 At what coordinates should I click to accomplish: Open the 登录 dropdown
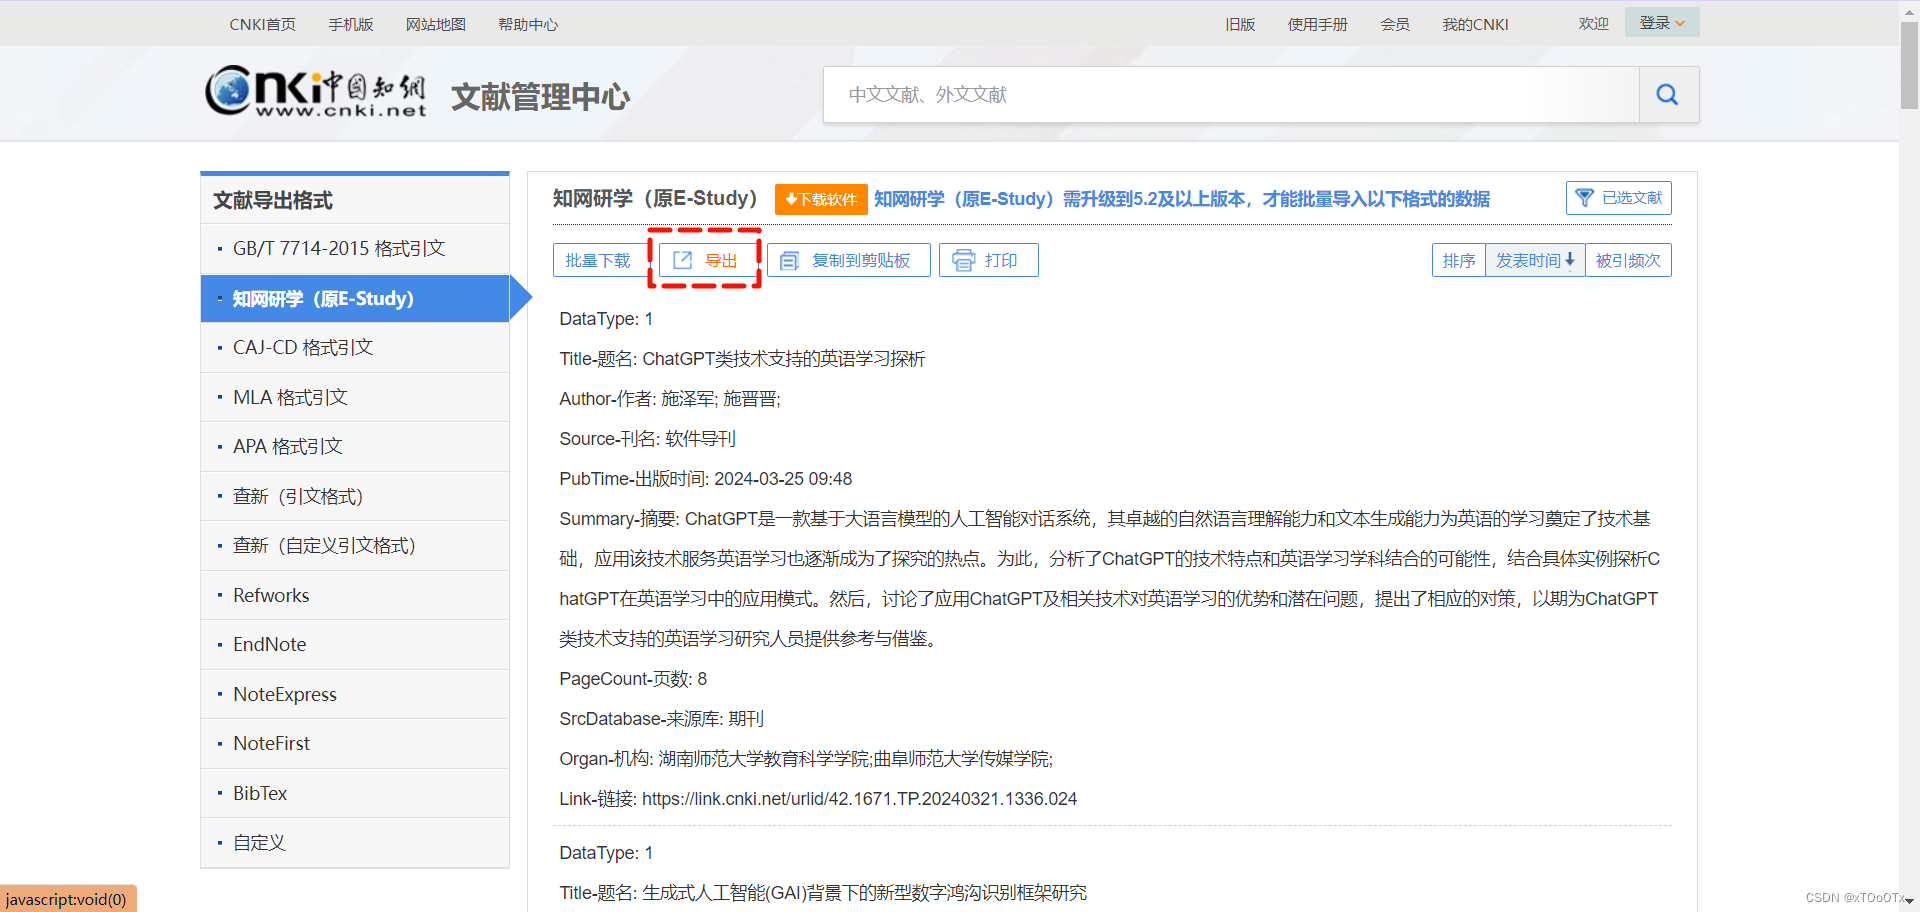(1662, 23)
